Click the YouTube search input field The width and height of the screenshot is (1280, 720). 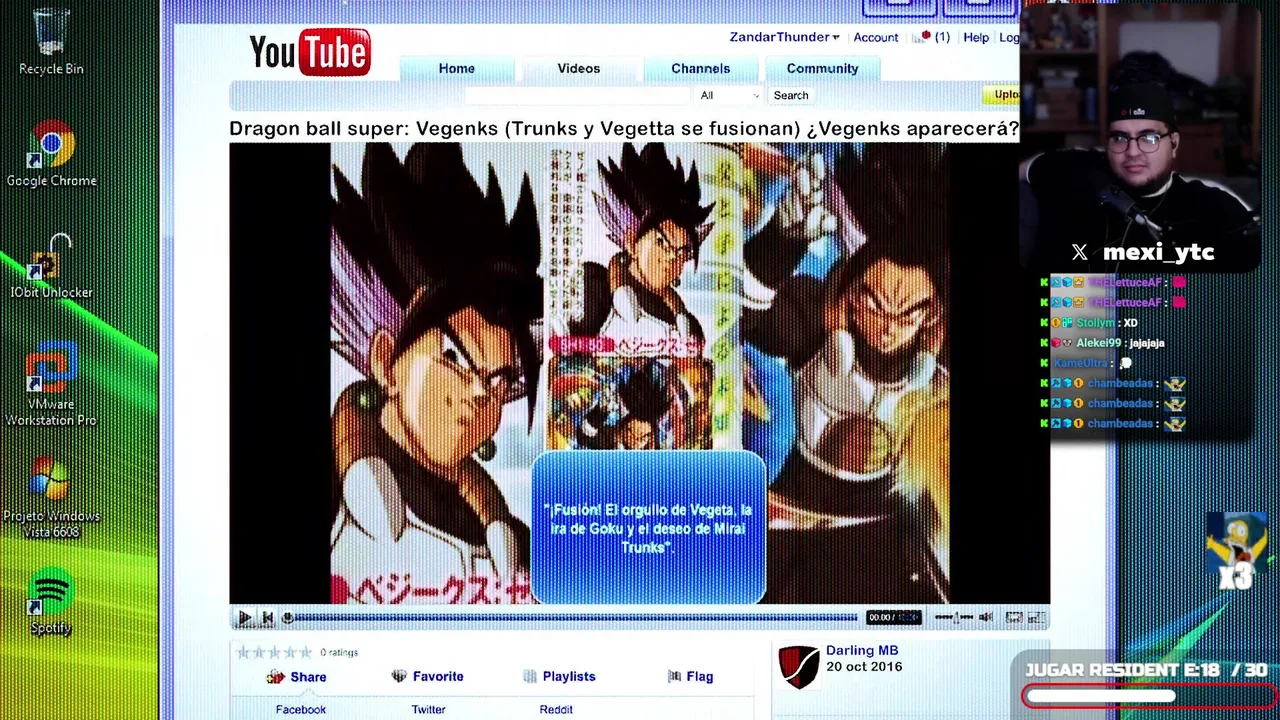pyautogui.click(x=577, y=96)
